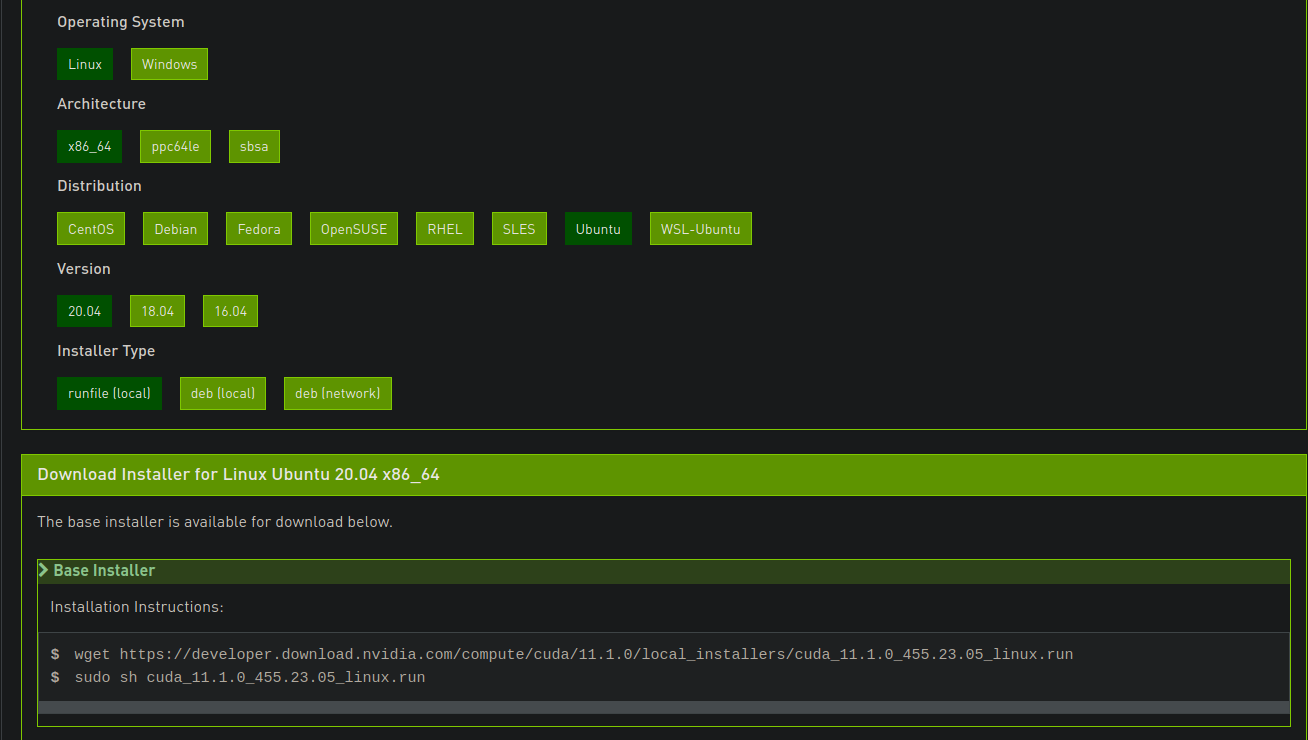Pick the Debian distribution
Image resolution: width=1308 pixels, height=740 pixels.
[175, 228]
